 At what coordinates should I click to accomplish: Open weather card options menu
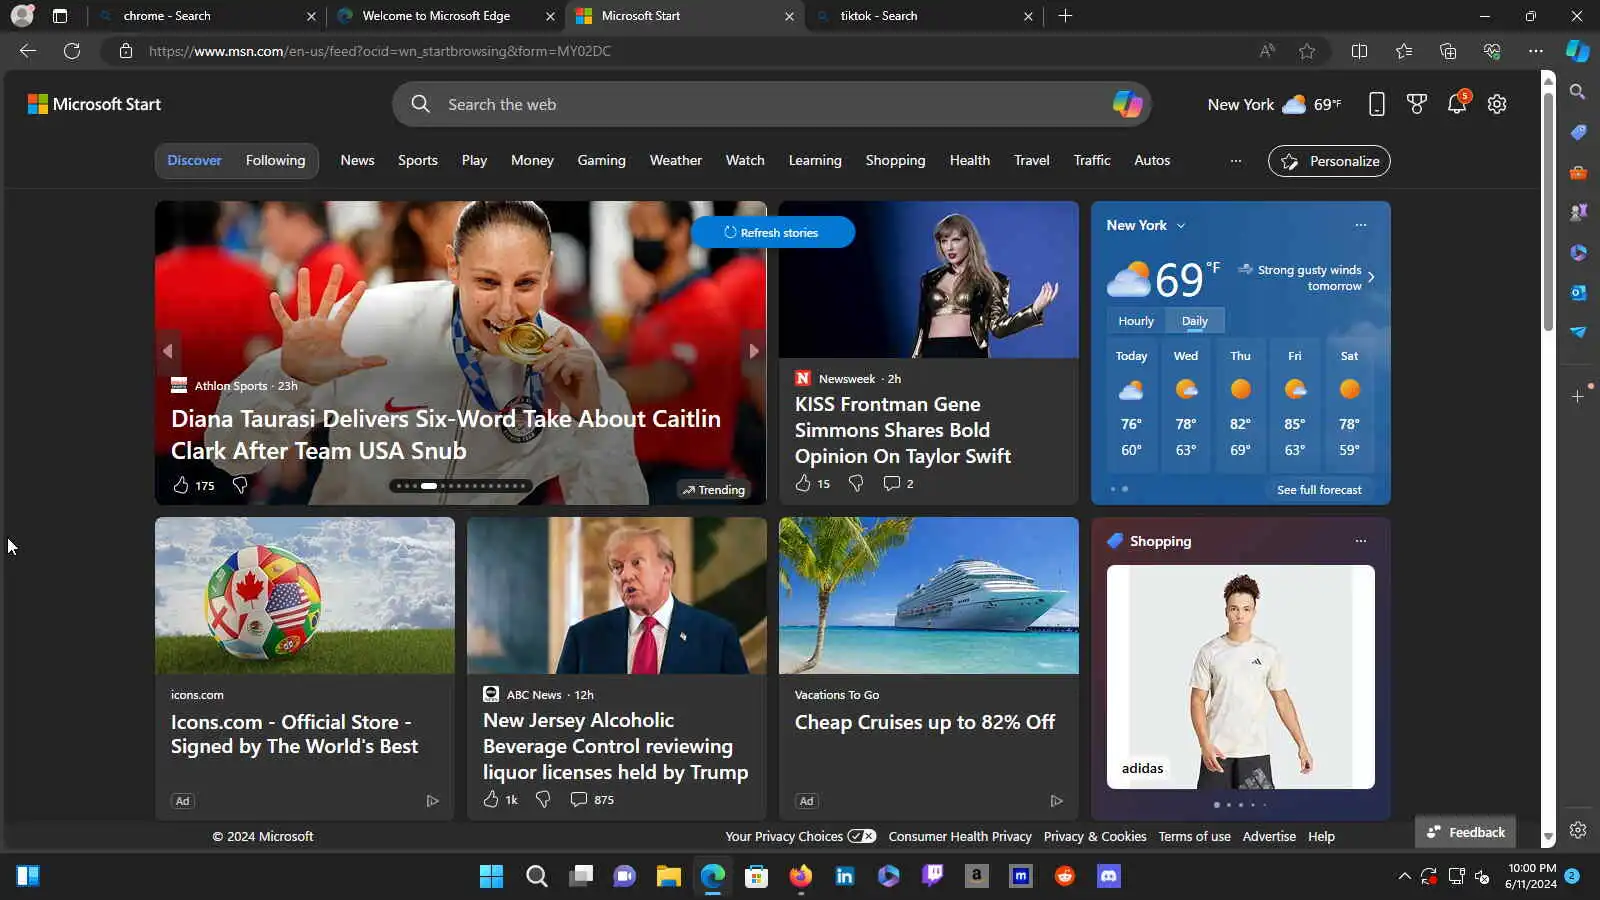point(1361,225)
